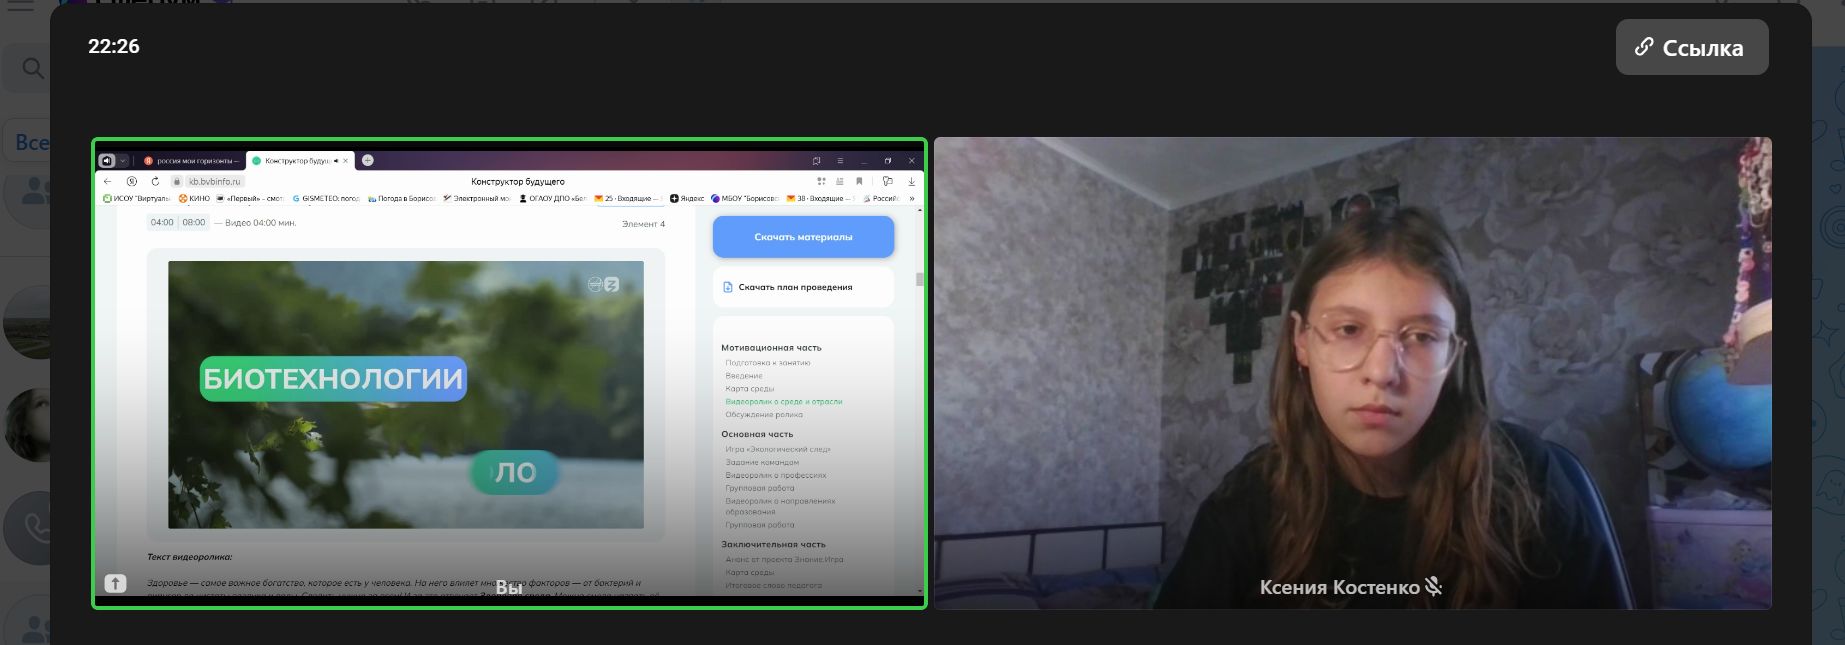Open the МБОУ "Борисовс bookmark
Viewport: 1845px width, 645px height.
[x=744, y=198]
